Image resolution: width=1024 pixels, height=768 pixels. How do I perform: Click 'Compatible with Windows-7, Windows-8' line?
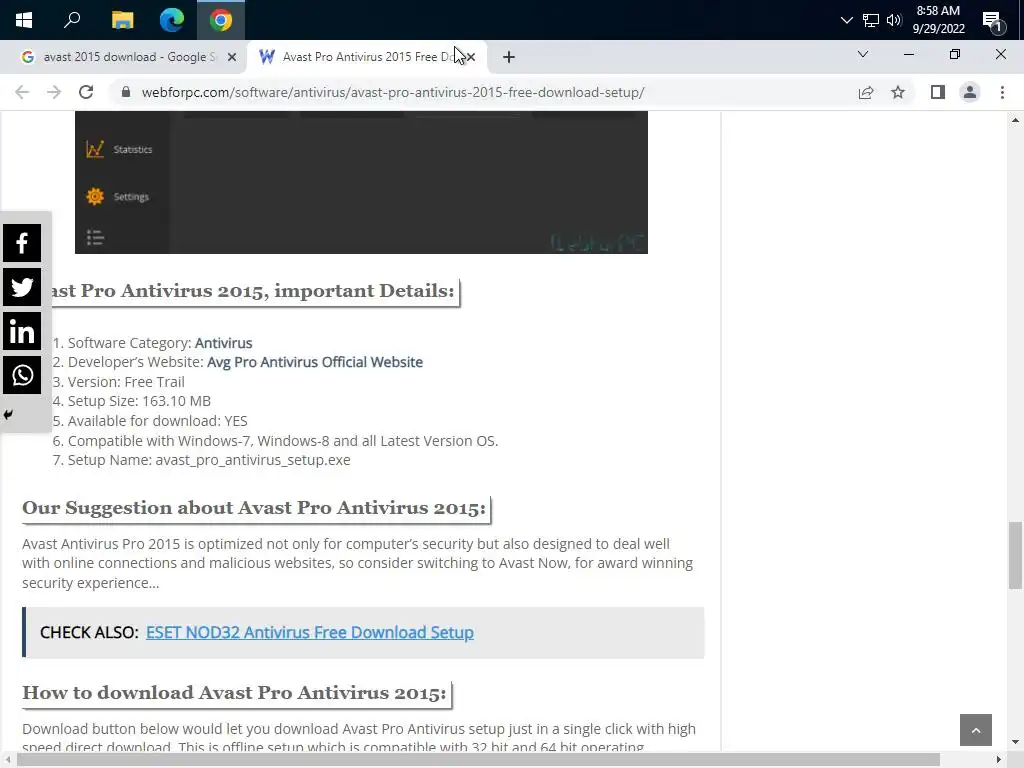(283, 441)
